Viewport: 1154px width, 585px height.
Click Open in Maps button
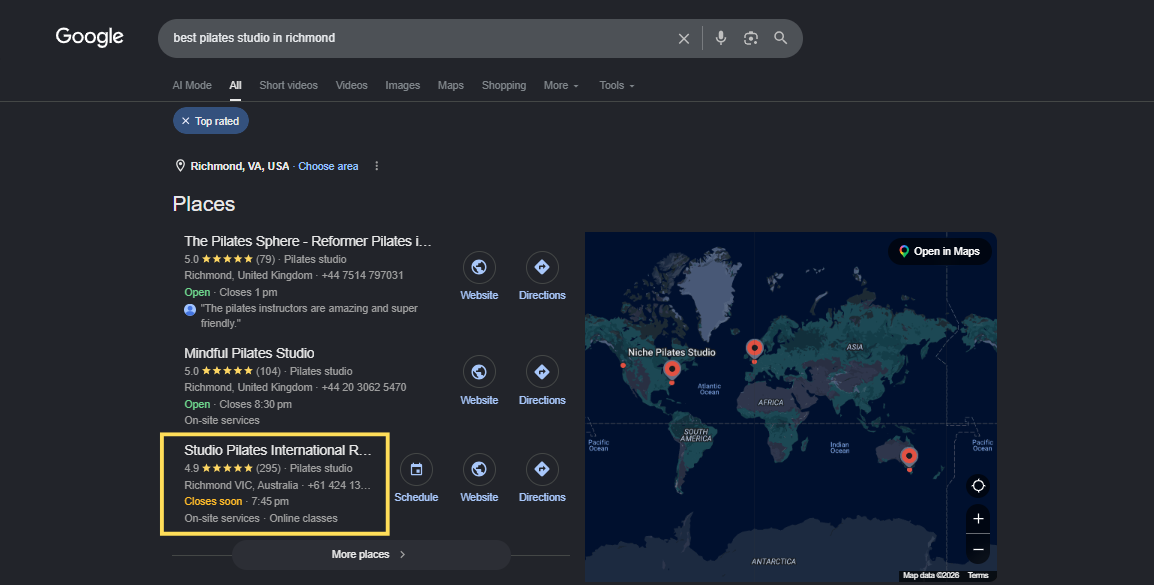(x=940, y=252)
